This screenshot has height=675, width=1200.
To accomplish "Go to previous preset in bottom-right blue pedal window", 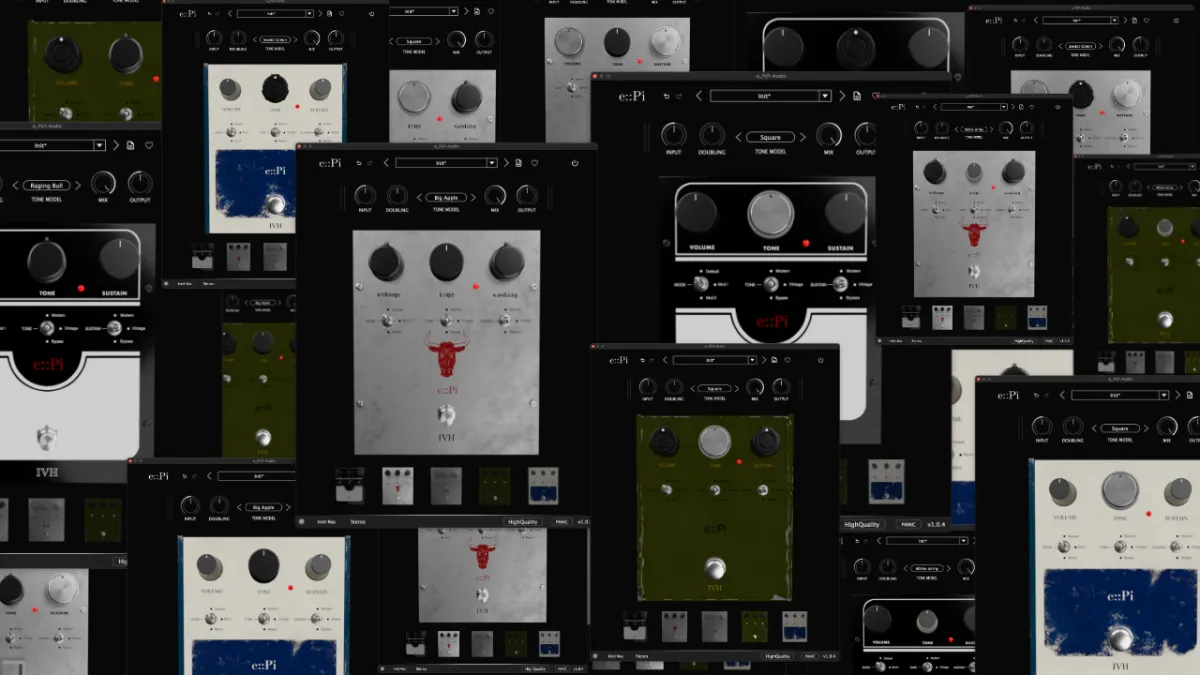I will tap(1062, 395).
